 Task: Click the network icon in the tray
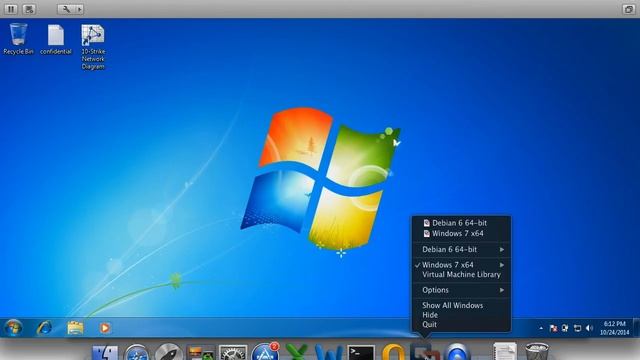[577, 328]
